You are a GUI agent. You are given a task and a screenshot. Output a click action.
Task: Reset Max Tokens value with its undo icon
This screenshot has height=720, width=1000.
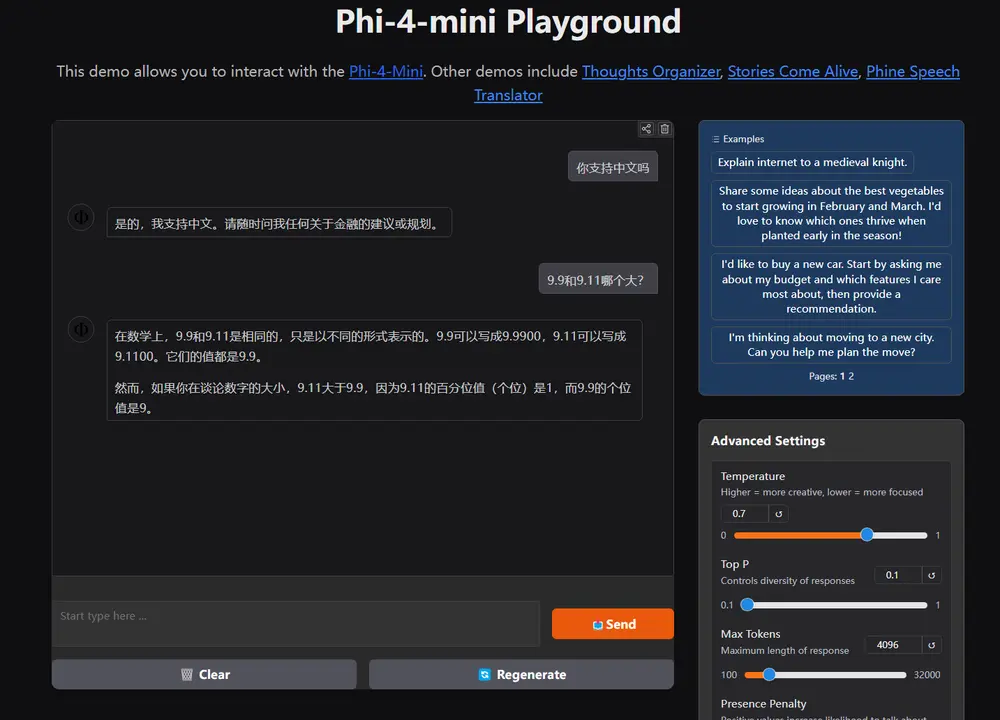coord(932,645)
